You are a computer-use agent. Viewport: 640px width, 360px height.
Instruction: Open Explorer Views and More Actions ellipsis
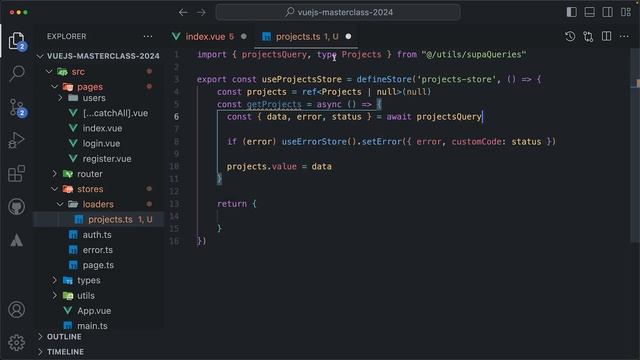click(x=148, y=37)
